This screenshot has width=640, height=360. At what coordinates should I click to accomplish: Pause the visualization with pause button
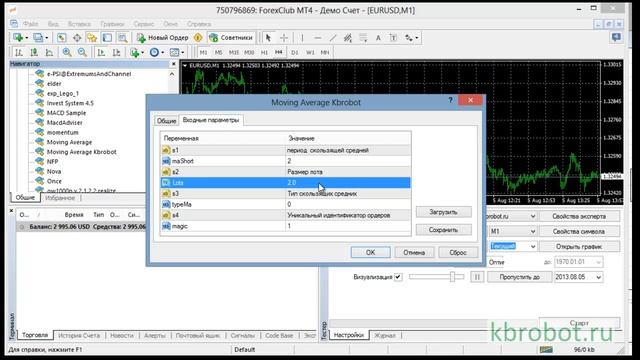point(477,277)
